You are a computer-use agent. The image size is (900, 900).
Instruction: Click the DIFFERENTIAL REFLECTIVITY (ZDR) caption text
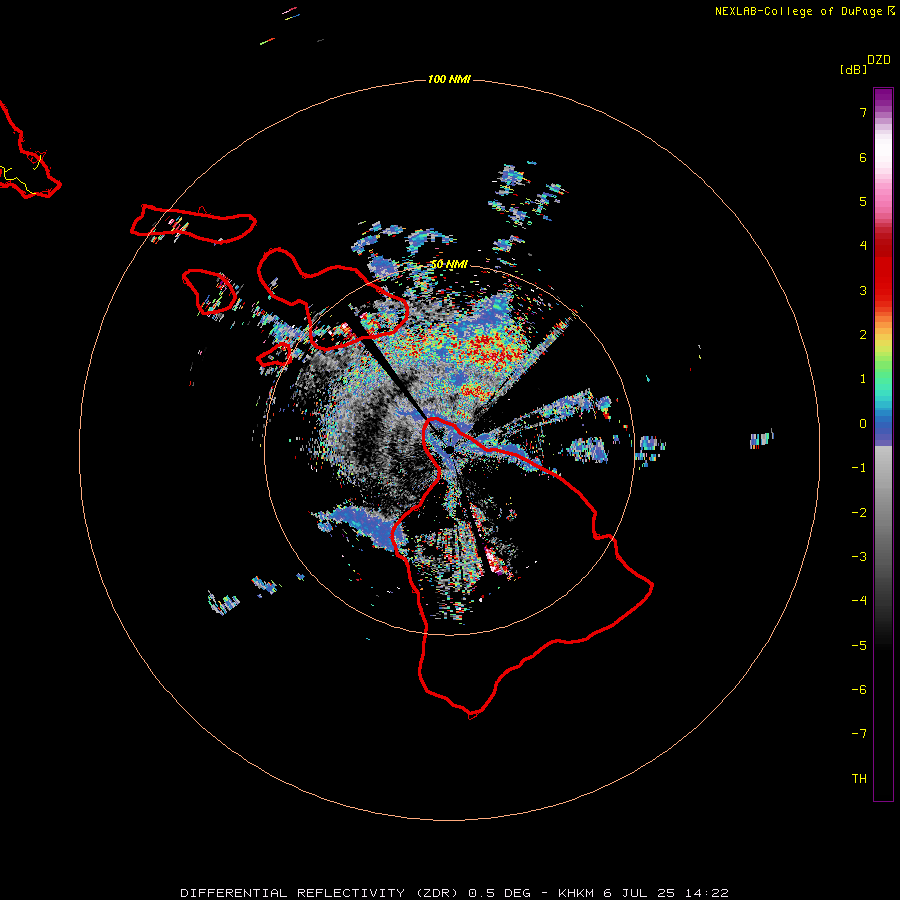coord(319,893)
